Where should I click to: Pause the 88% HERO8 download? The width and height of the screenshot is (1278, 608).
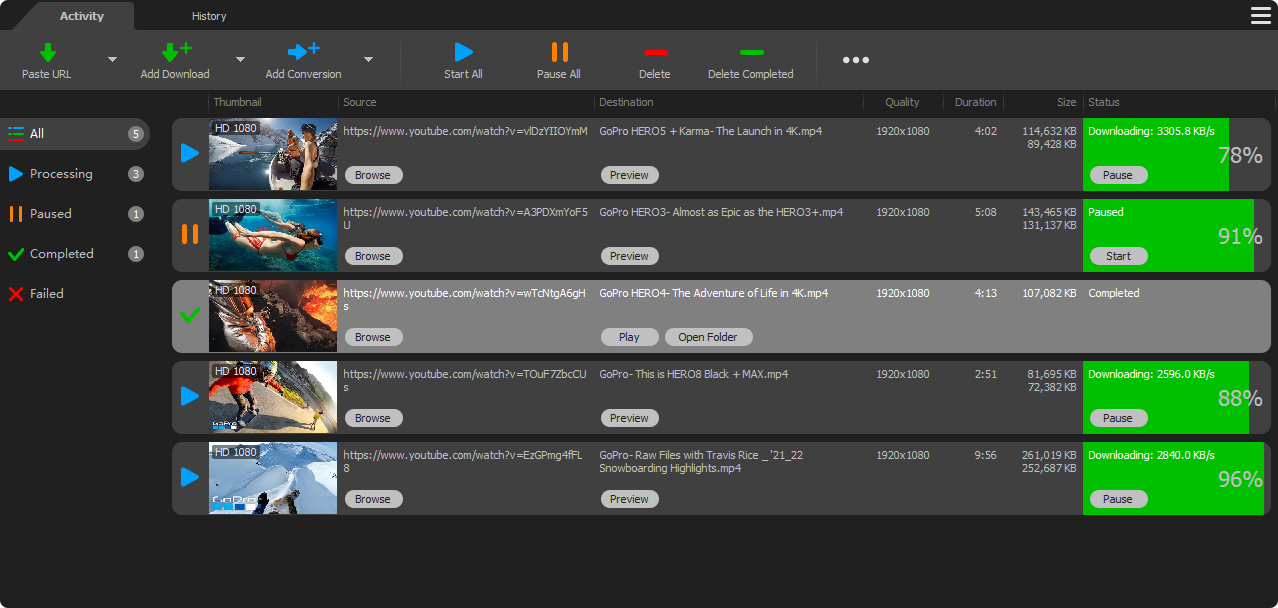[1118, 418]
